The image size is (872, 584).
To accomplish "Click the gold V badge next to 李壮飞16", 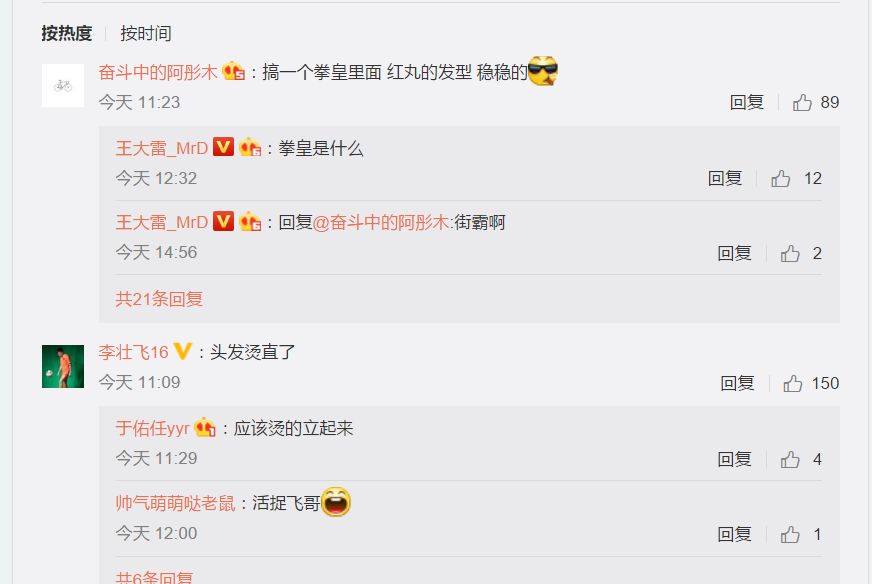I will click(183, 351).
